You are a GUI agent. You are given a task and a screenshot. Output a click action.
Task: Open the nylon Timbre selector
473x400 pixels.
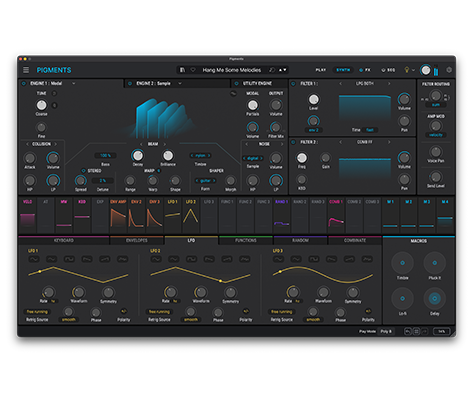pyautogui.click(x=200, y=156)
